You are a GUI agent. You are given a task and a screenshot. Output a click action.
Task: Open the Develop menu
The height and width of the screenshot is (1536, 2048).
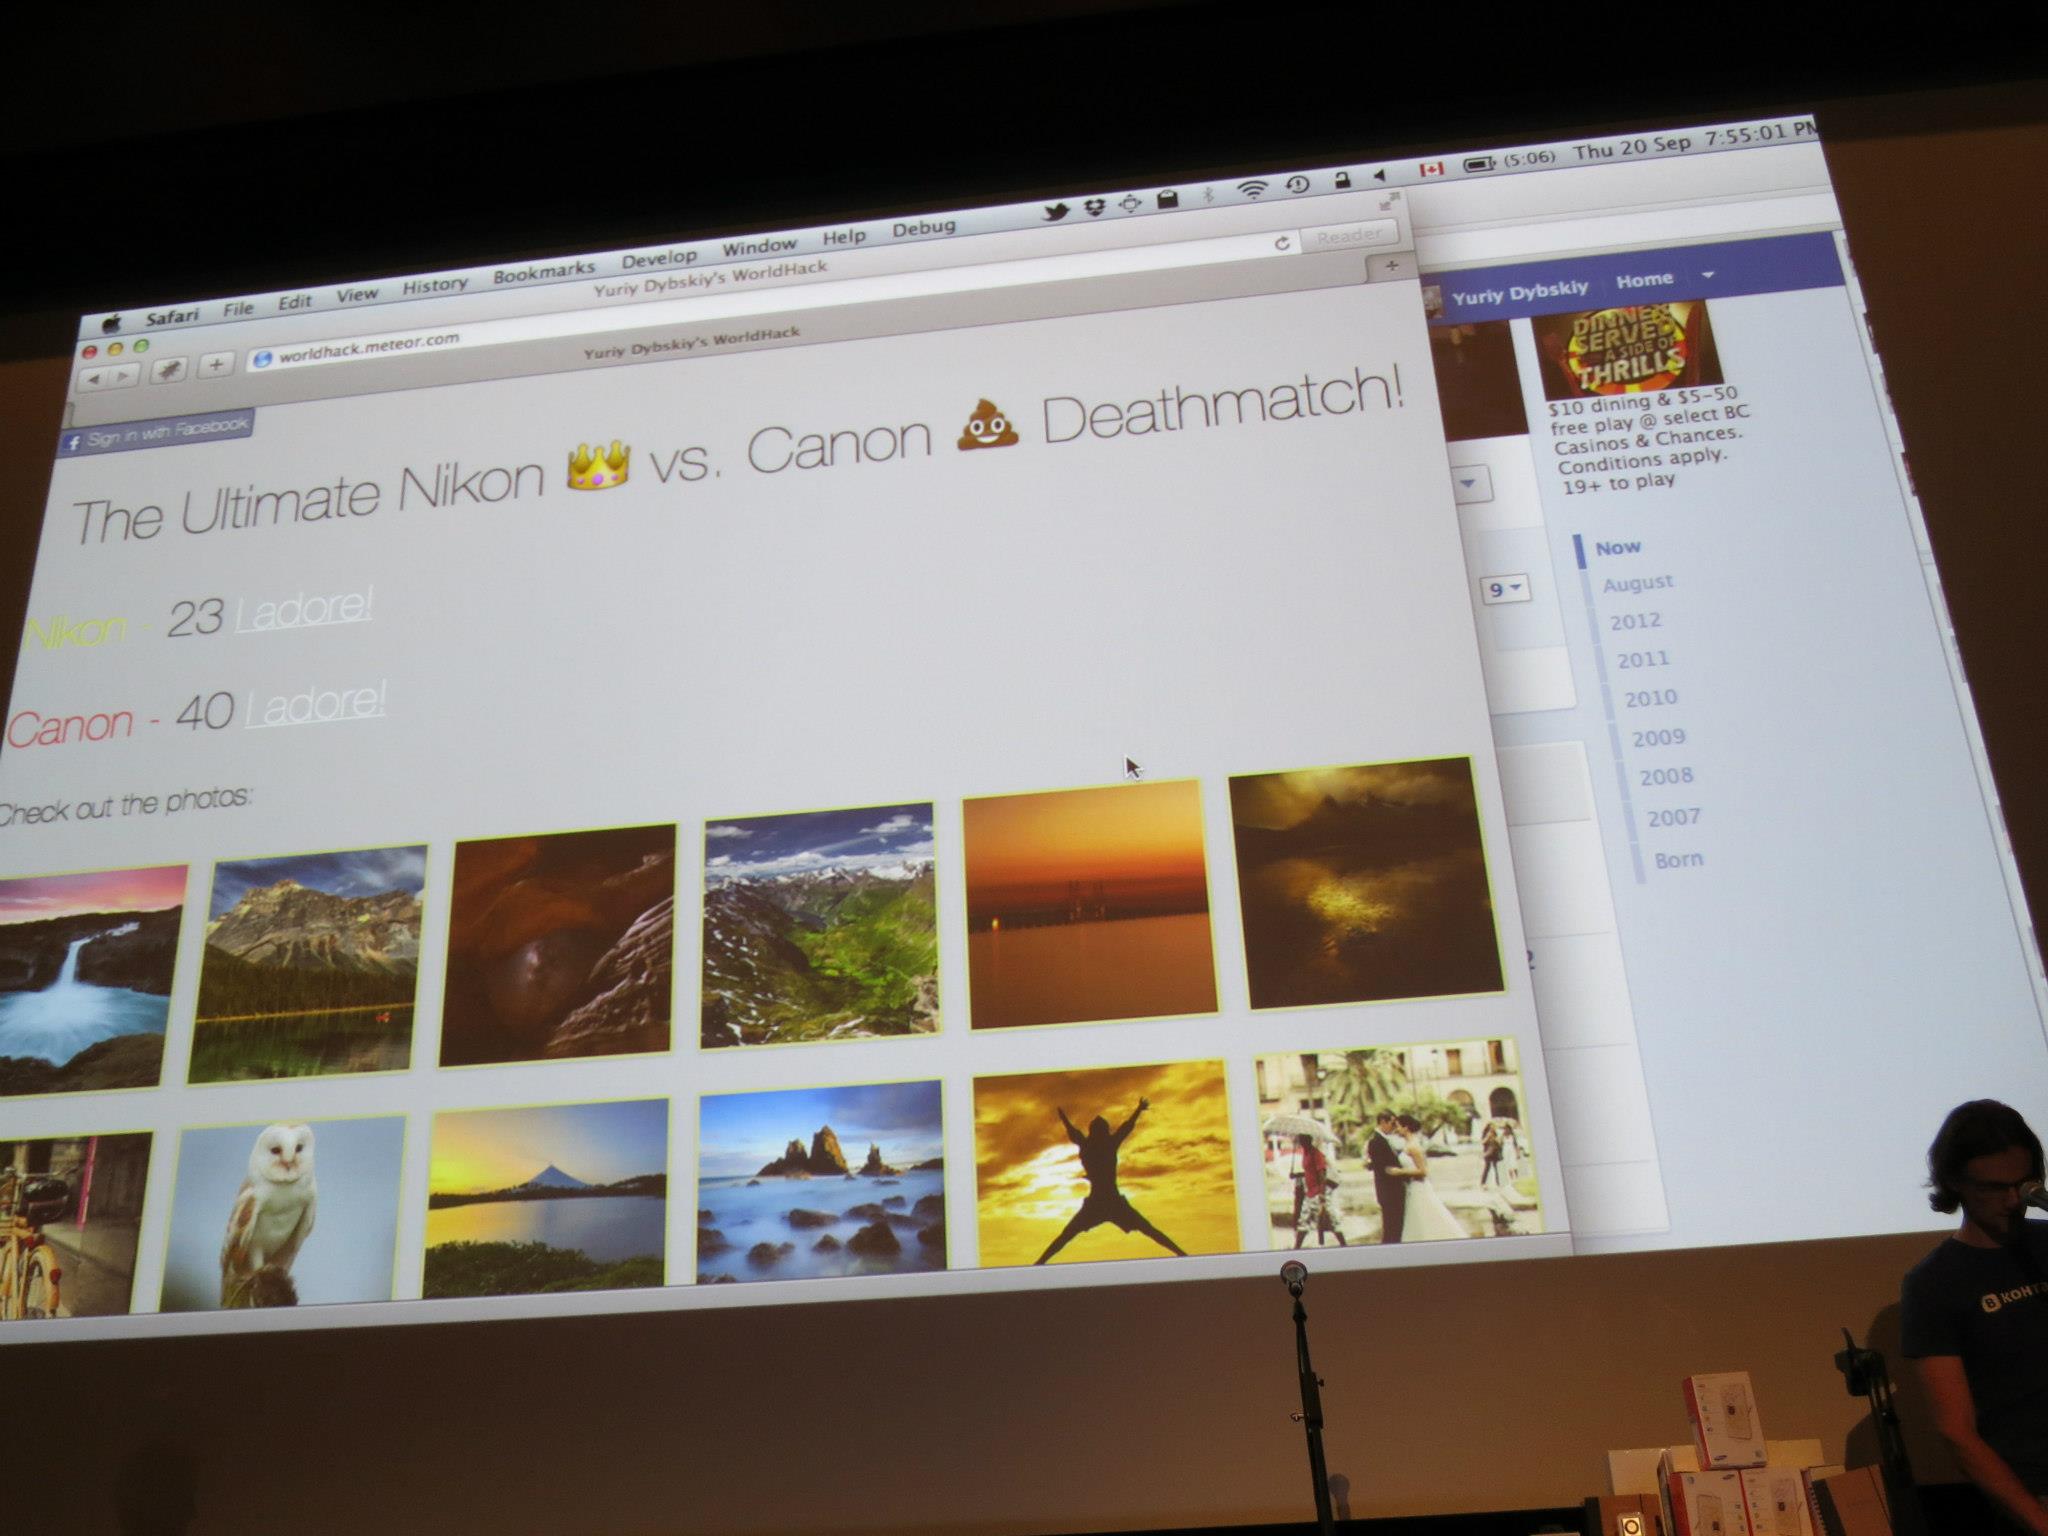pyautogui.click(x=659, y=259)
